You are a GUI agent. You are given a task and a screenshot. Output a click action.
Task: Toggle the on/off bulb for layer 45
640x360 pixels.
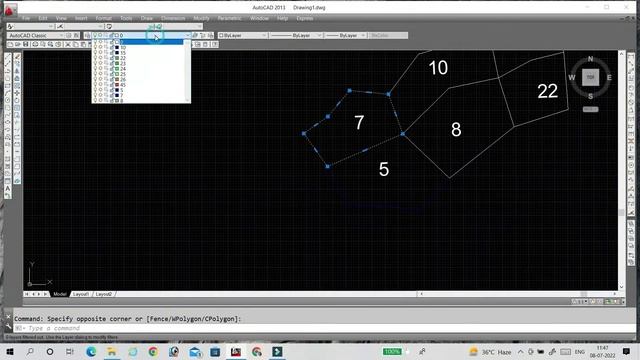pyautogui.click(x=96, y=85)
